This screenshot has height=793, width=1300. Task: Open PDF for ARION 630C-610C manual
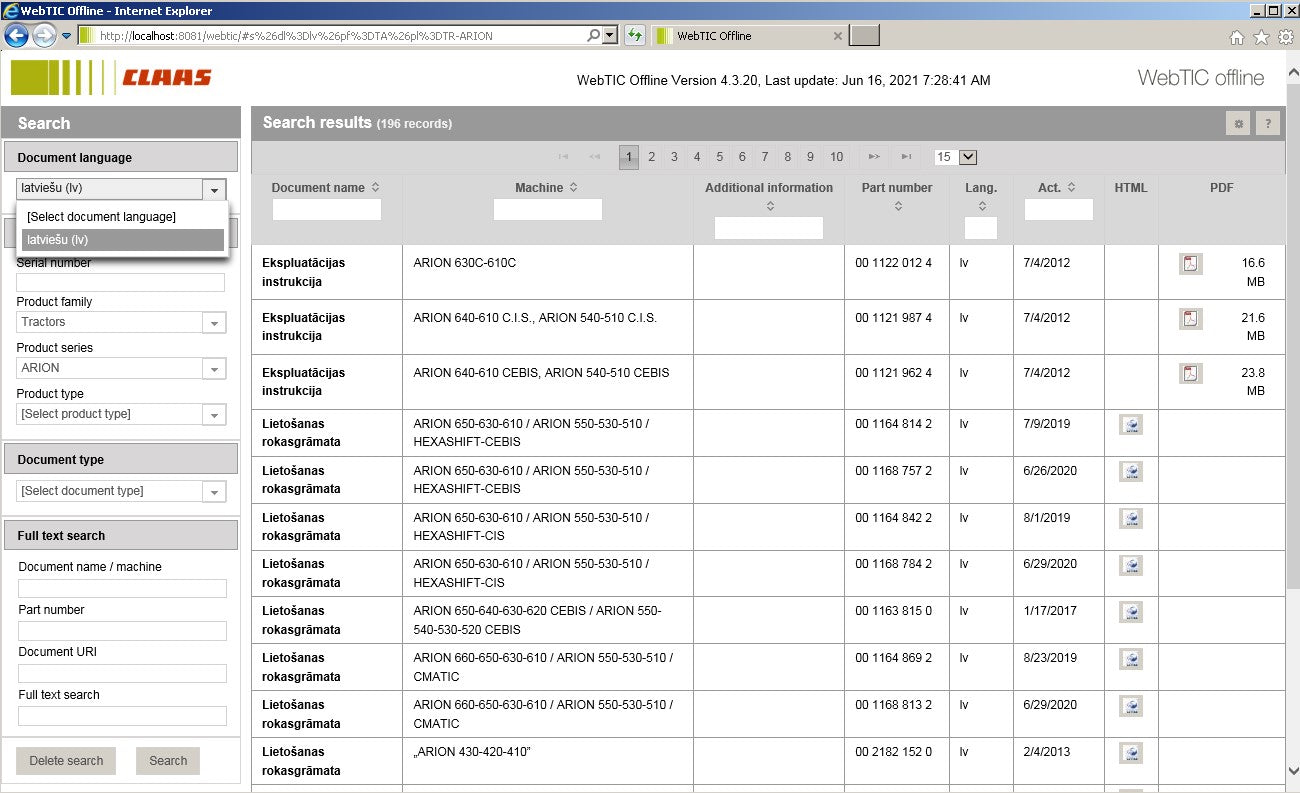1190,264
